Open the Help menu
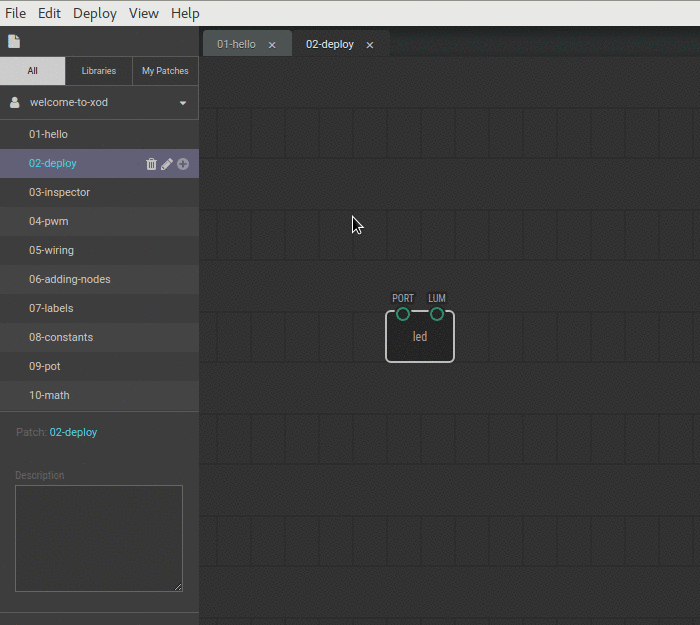This screenshot has height=625, width=700. point(185,13)
